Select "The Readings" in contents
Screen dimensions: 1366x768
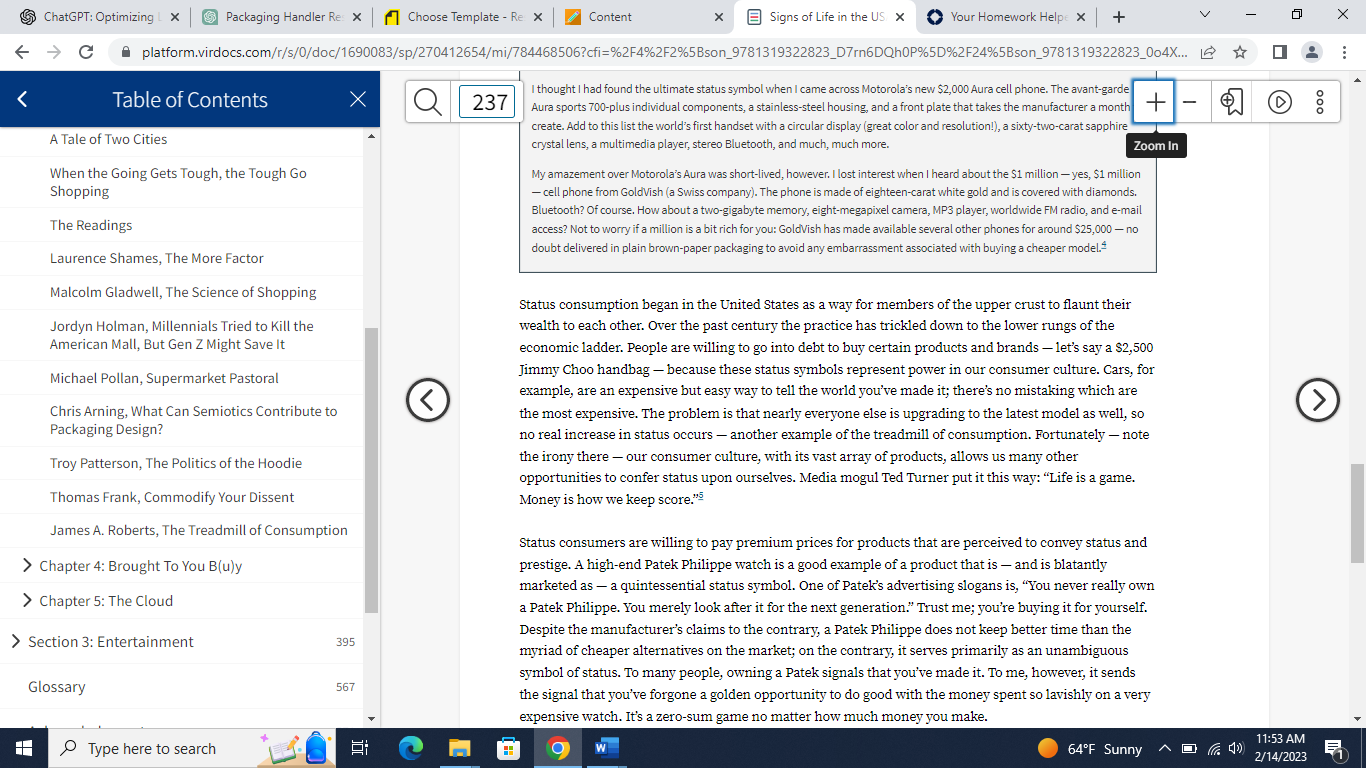(91, 225)
